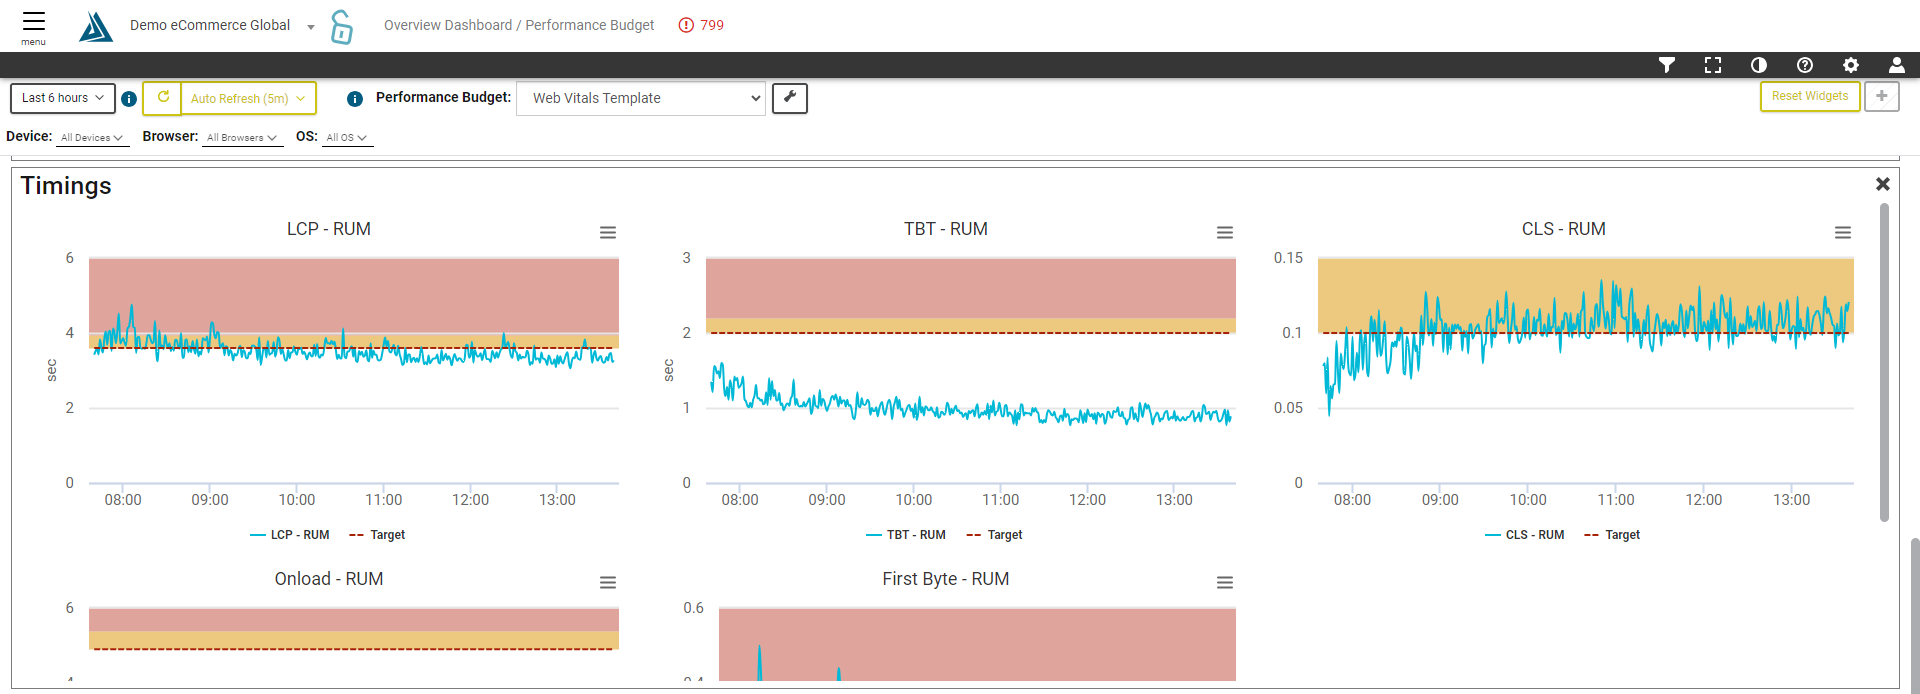Screen dimensions: 1920x694
Task: Click the plus add widget button
Action: tap(1882, 96)
